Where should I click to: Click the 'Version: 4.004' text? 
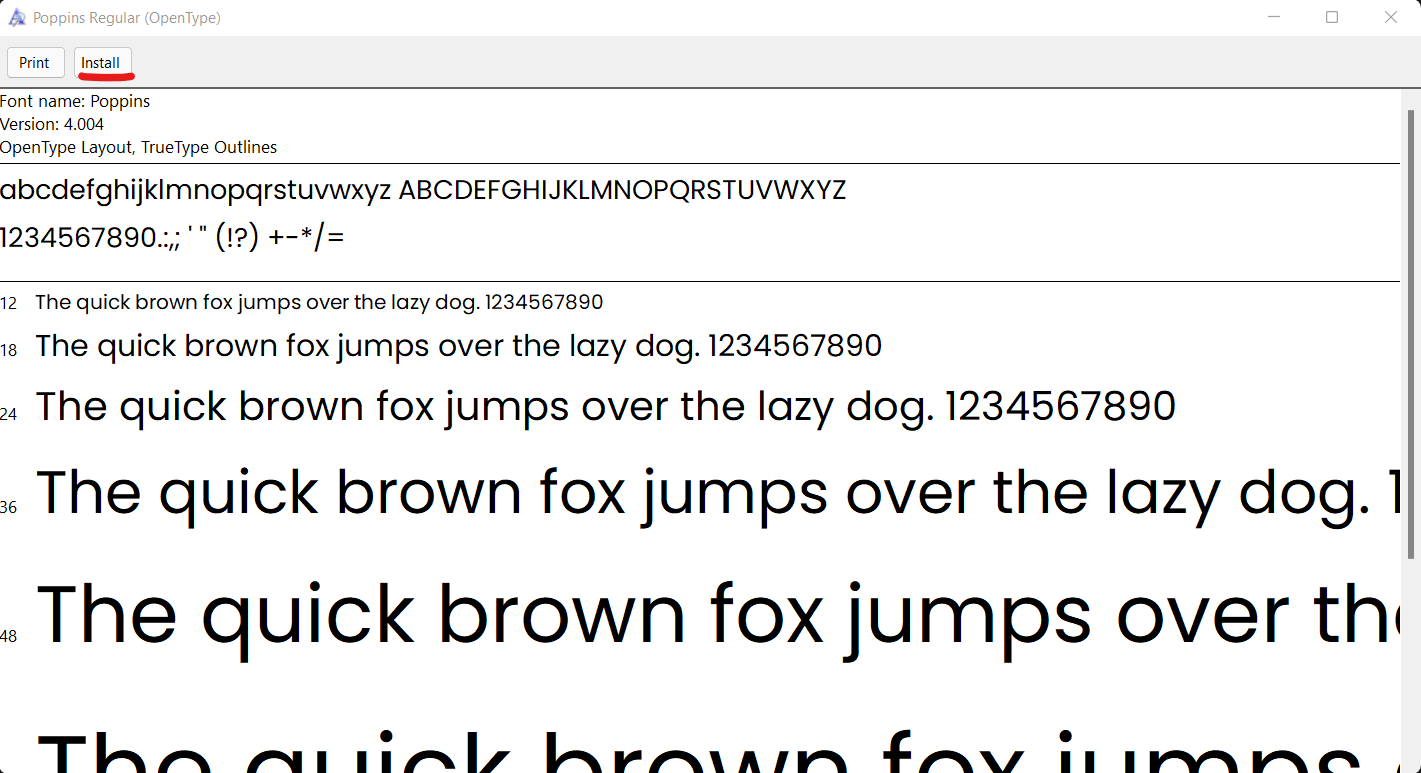[x=52, y=124]
